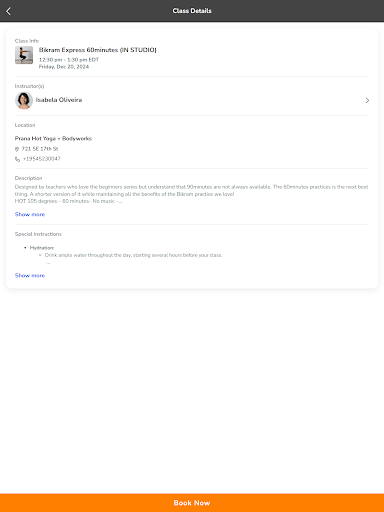Click the date Friday, Dec 20, 2024
Screen dimensions: 384x512
tap(64, 67)
